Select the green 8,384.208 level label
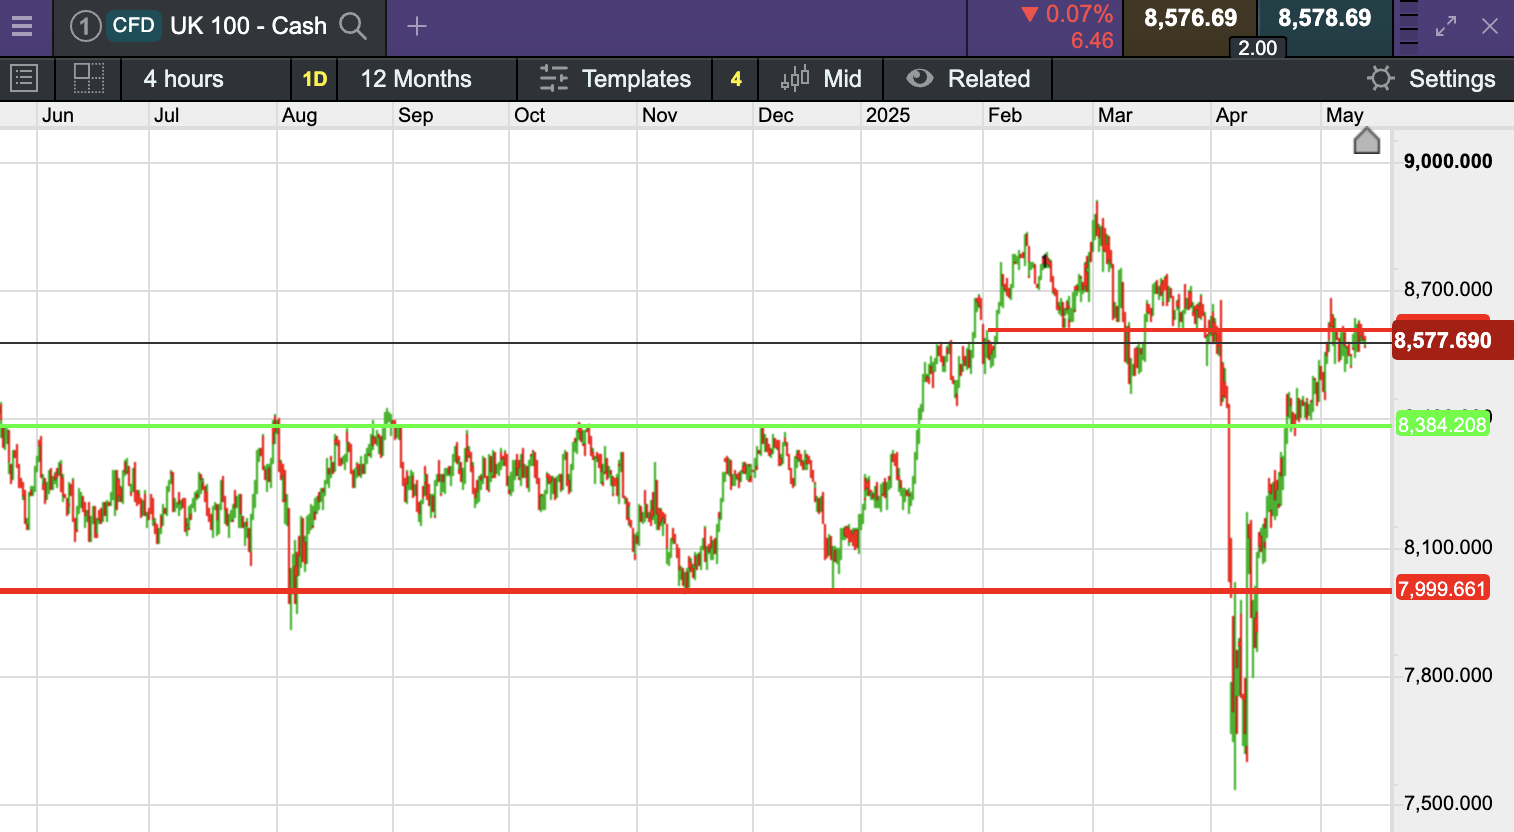Viewport: 1514px width, 832px height. [1442, 425]
